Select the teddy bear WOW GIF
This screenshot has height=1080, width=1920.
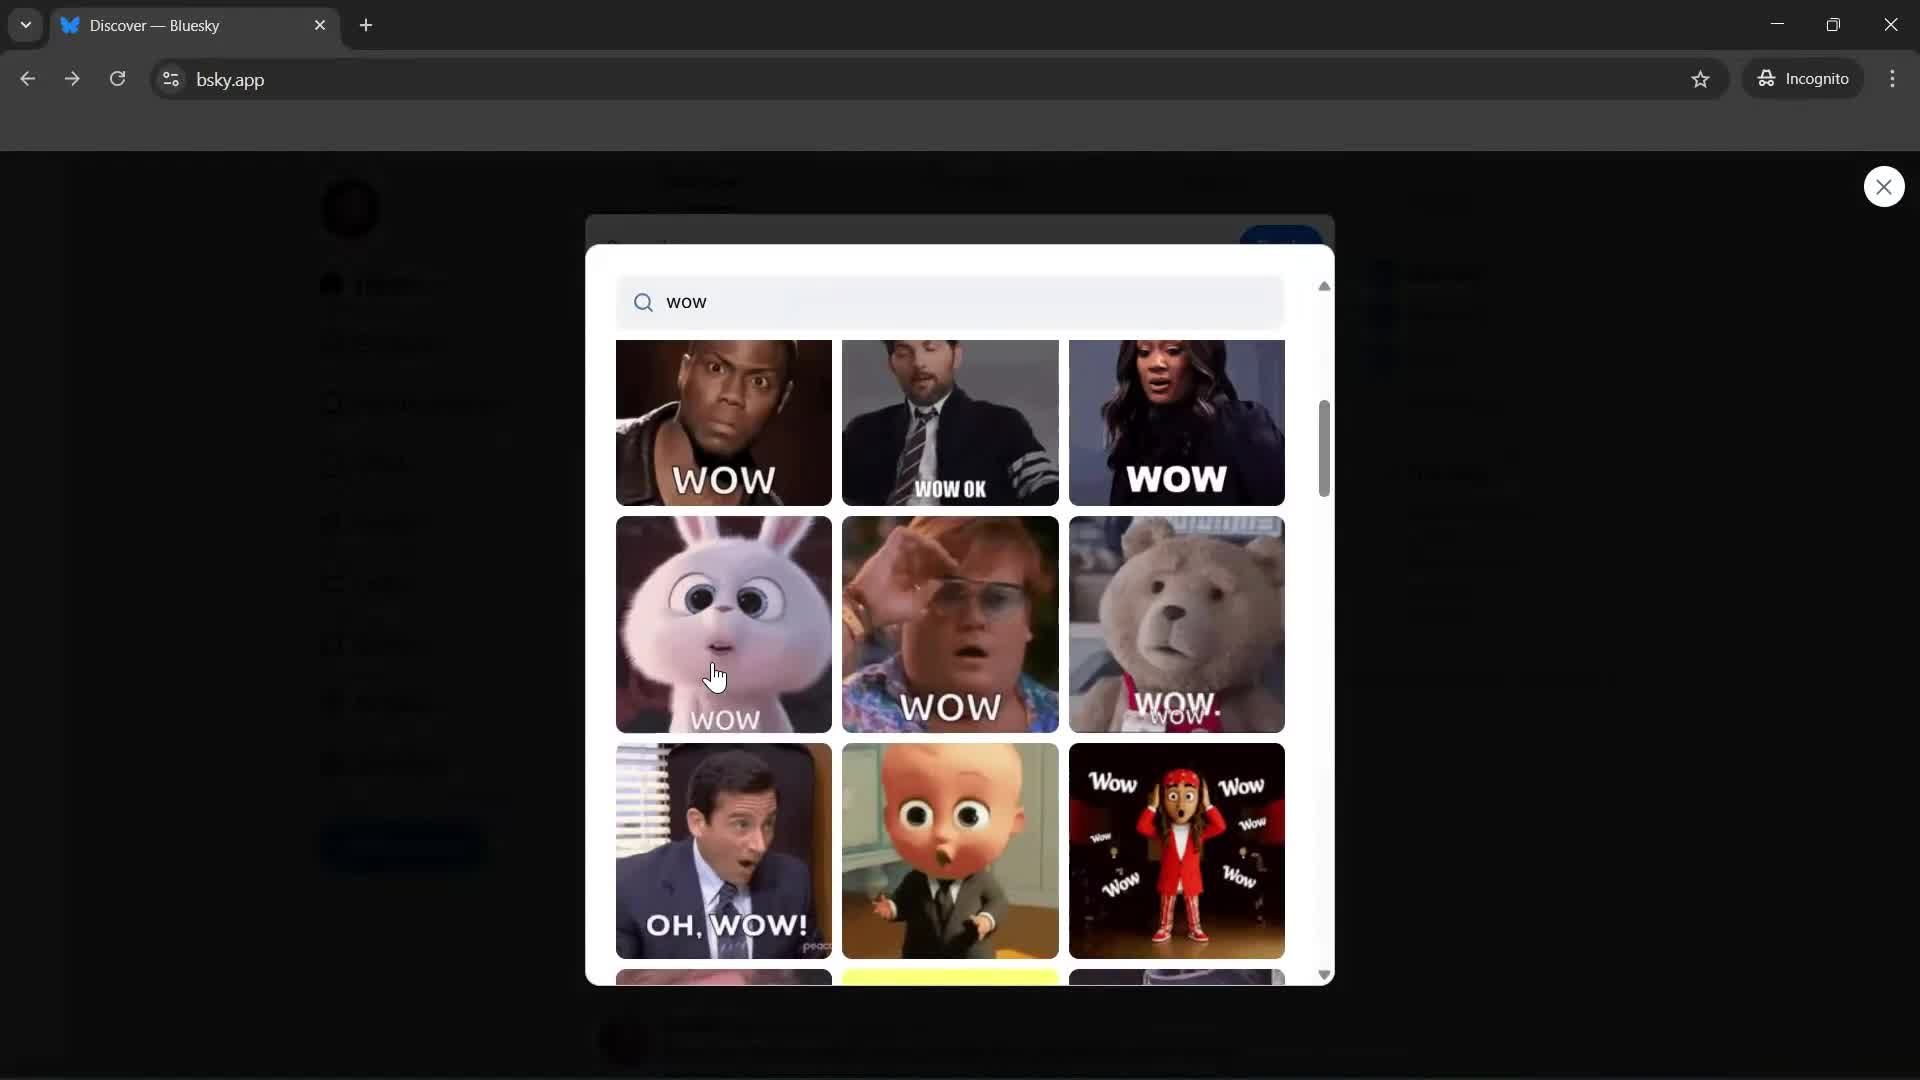1176,624
